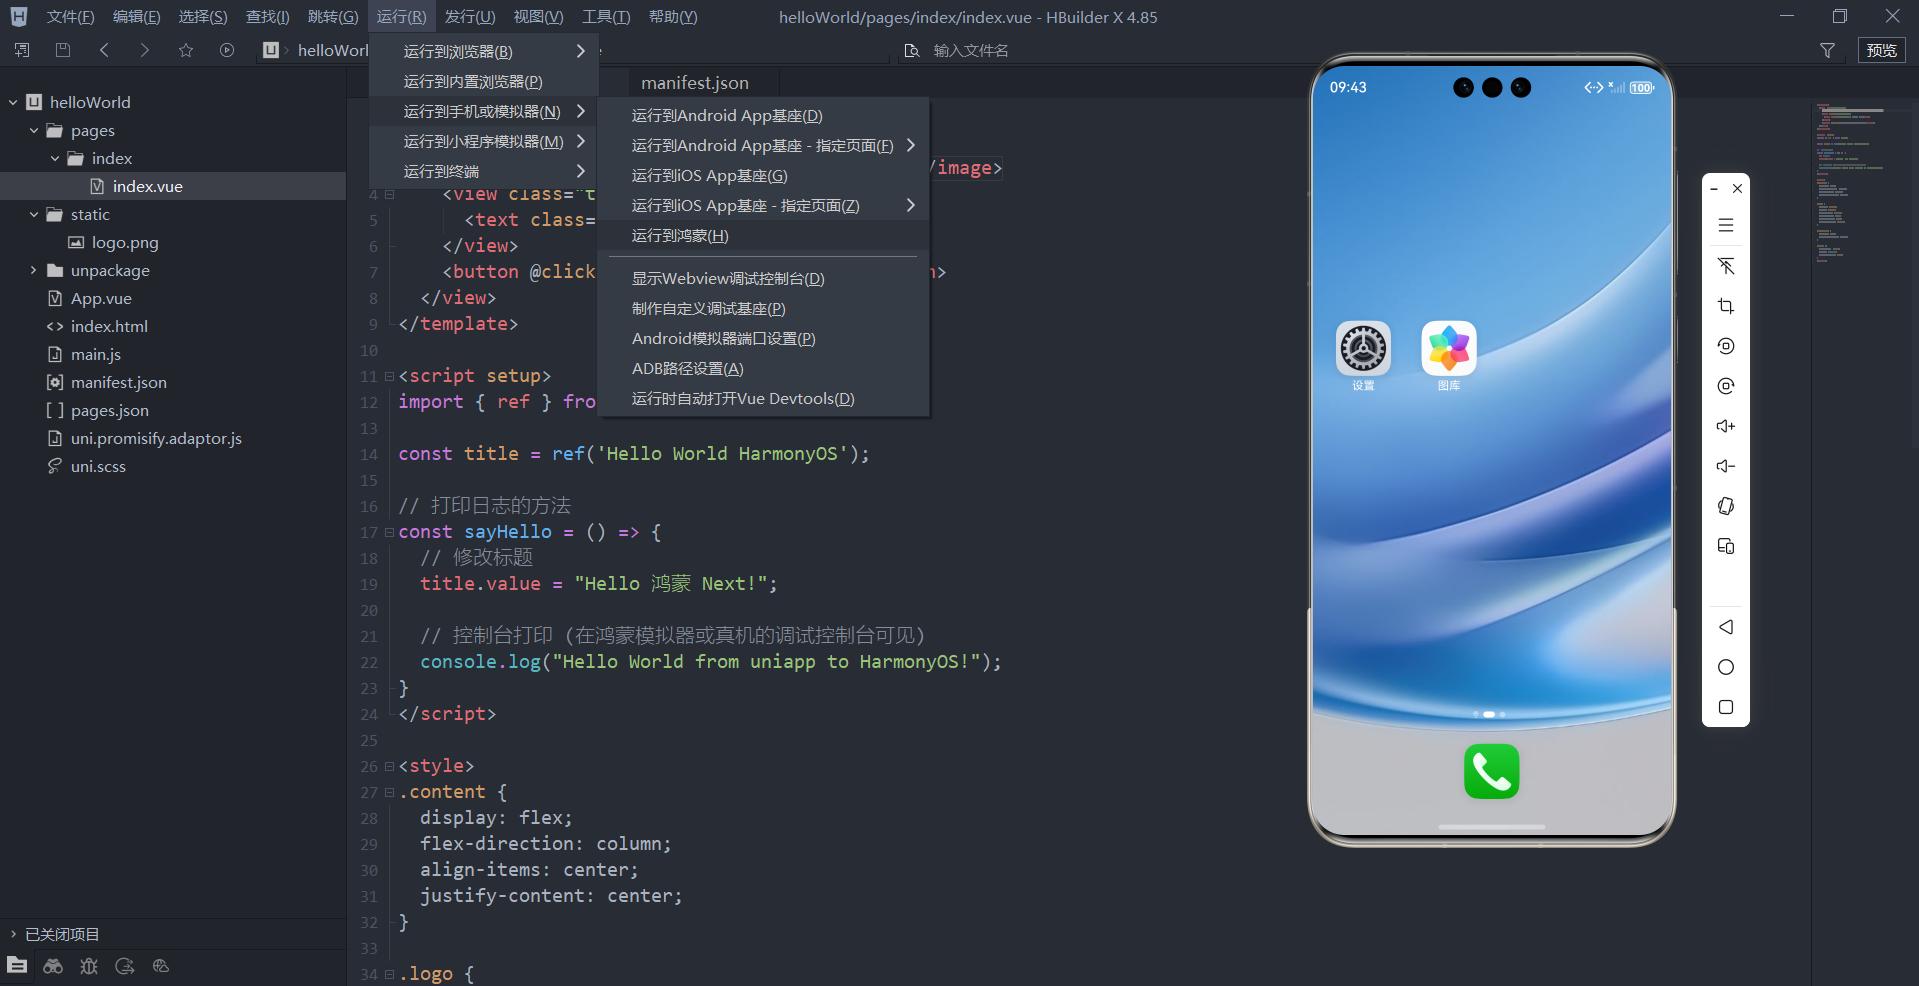
Task: Open Phone app in emulator dock
Action: pos(1492,772)
